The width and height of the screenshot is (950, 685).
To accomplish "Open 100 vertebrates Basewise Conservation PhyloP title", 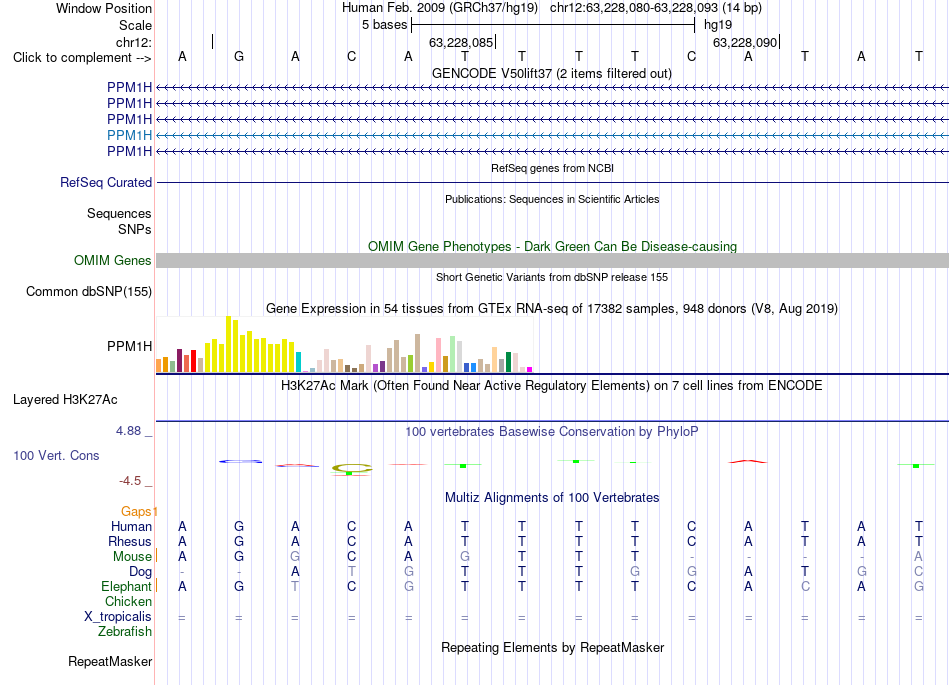I will (x=552, y=432).
